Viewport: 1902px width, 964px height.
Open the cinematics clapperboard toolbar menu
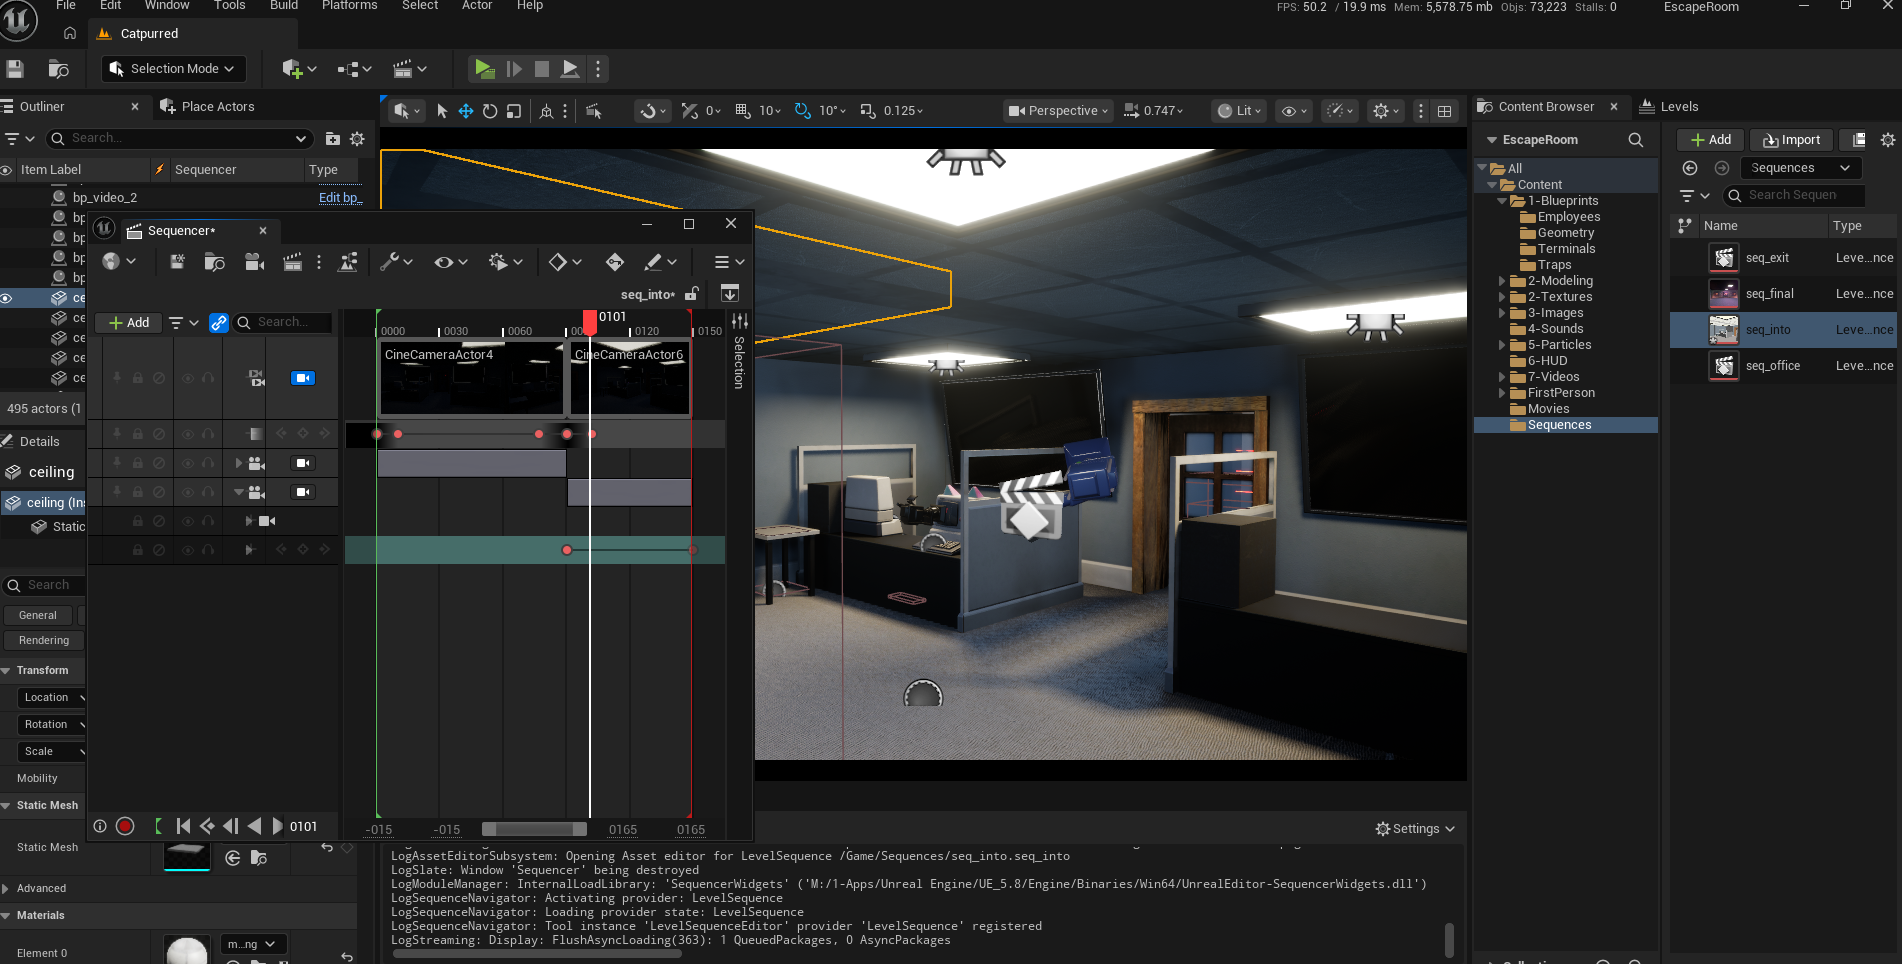[x=410, y=69]
